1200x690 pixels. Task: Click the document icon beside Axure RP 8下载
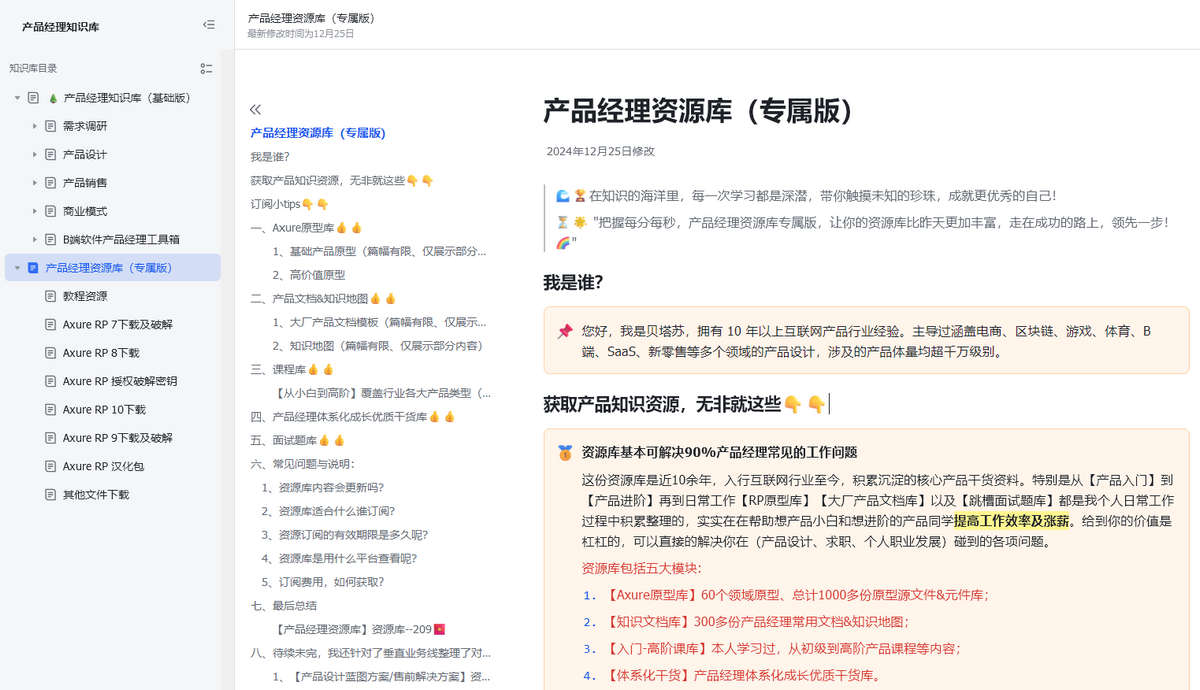51,353
